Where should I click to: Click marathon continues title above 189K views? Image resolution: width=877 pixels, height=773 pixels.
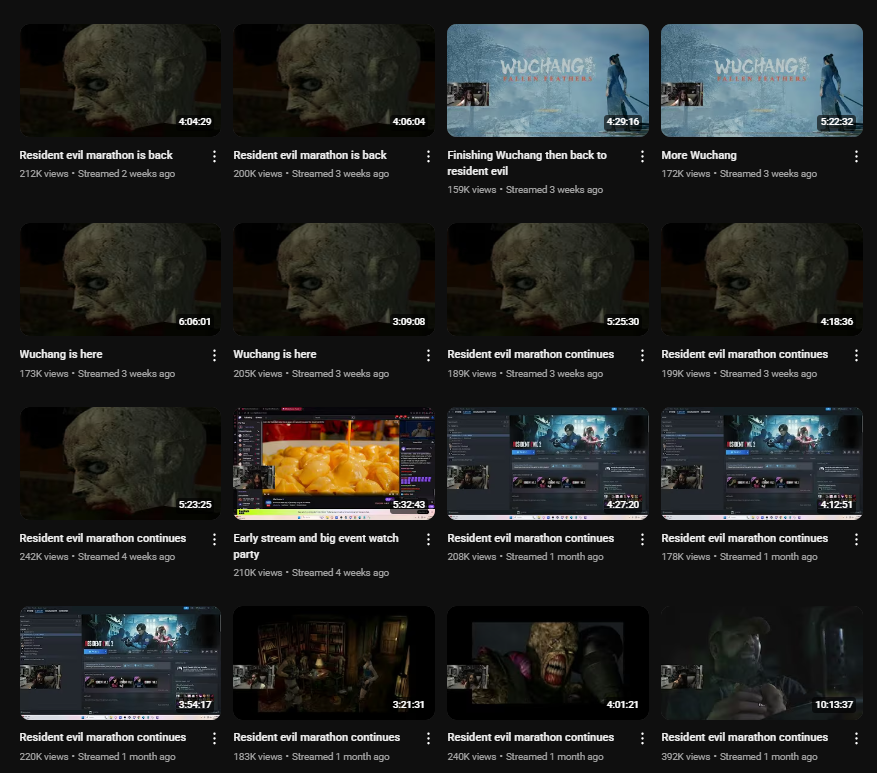pyautogui.click(x=530, y=354)
